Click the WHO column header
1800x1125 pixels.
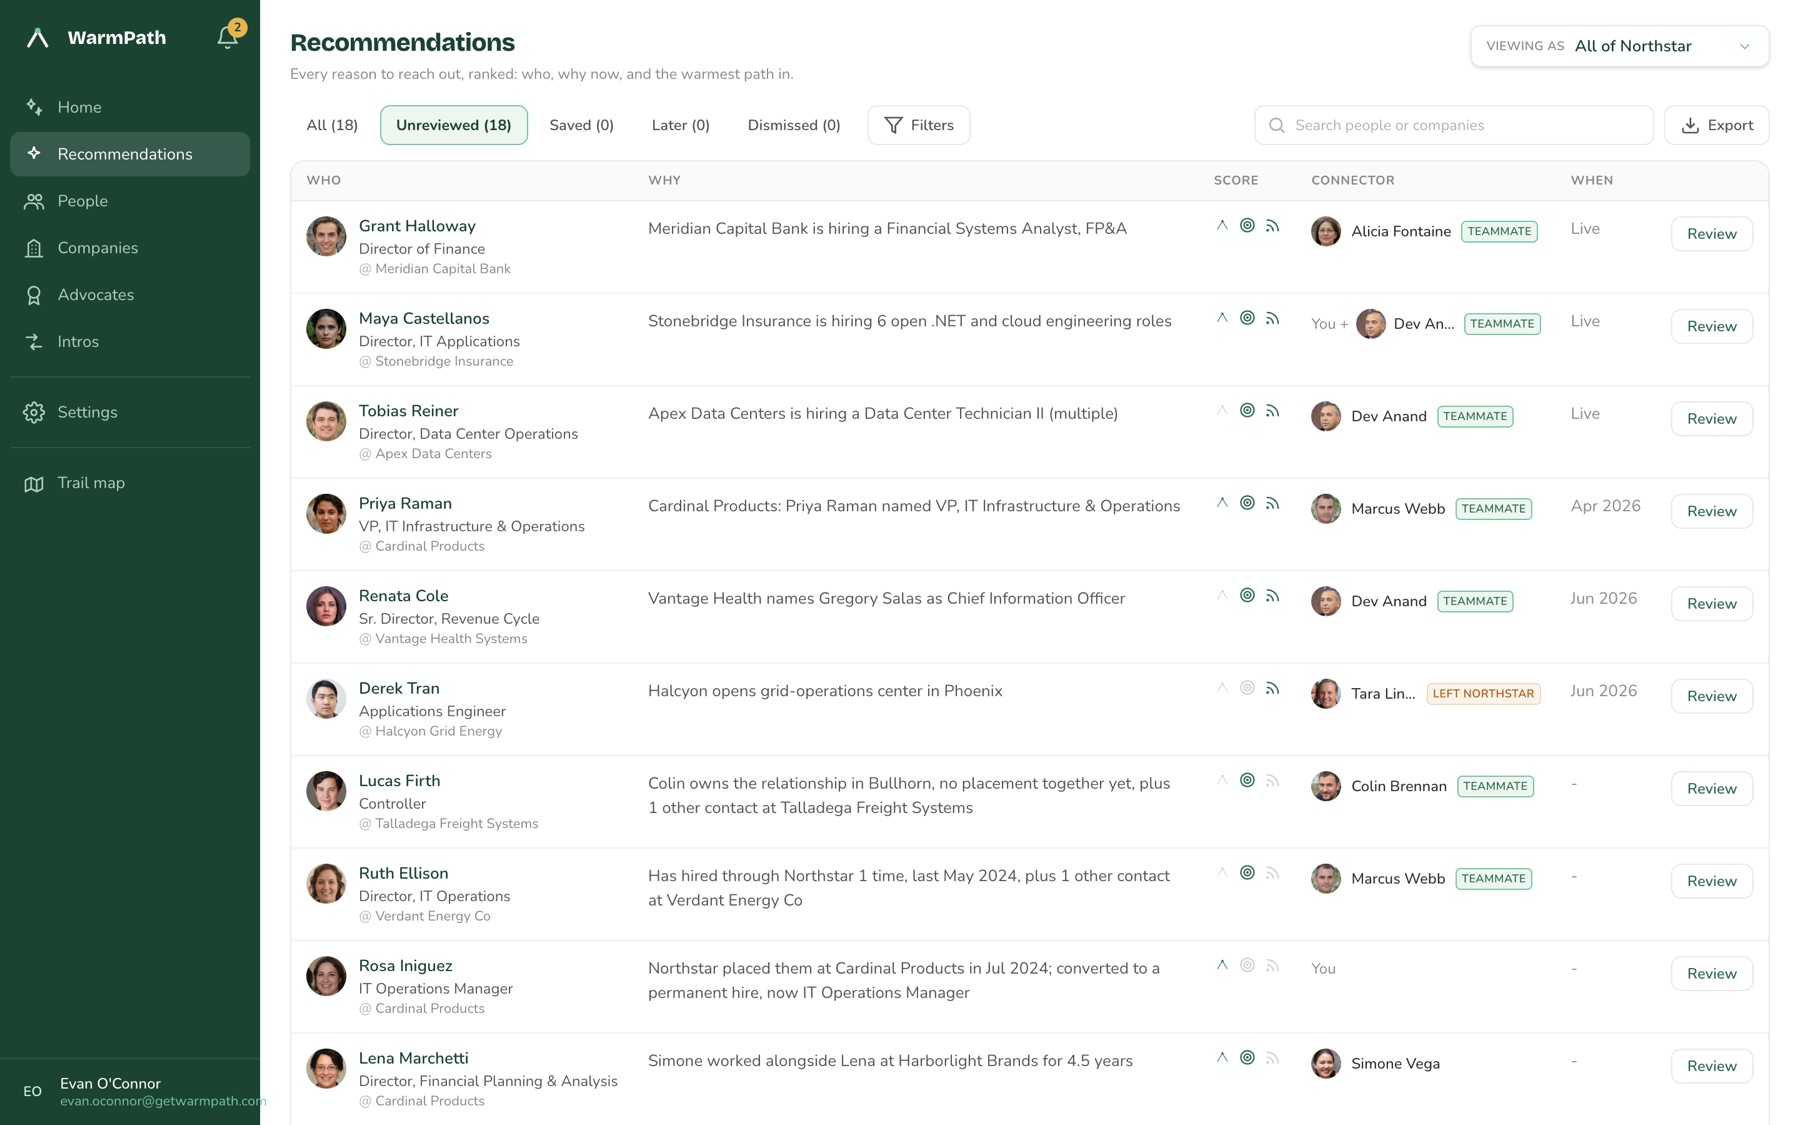tap(324, 180)
